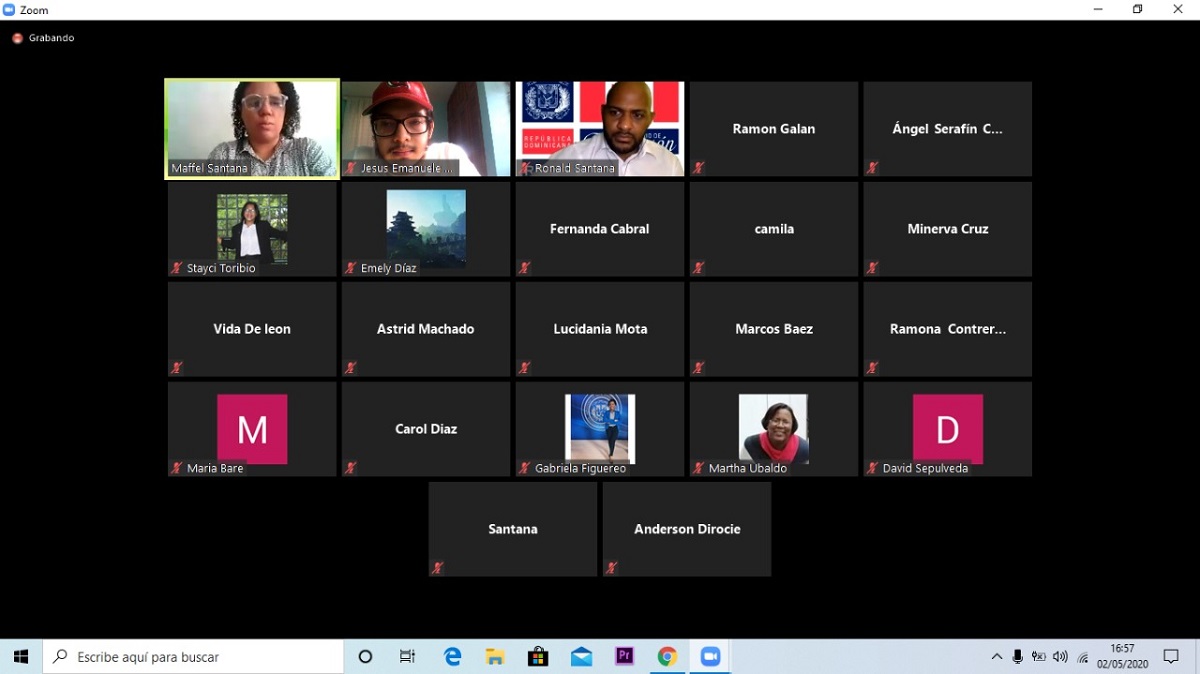Screen dimensions: 1200x674
Task: Select Maffel Santana's video tile
Action: click(252, 128)
